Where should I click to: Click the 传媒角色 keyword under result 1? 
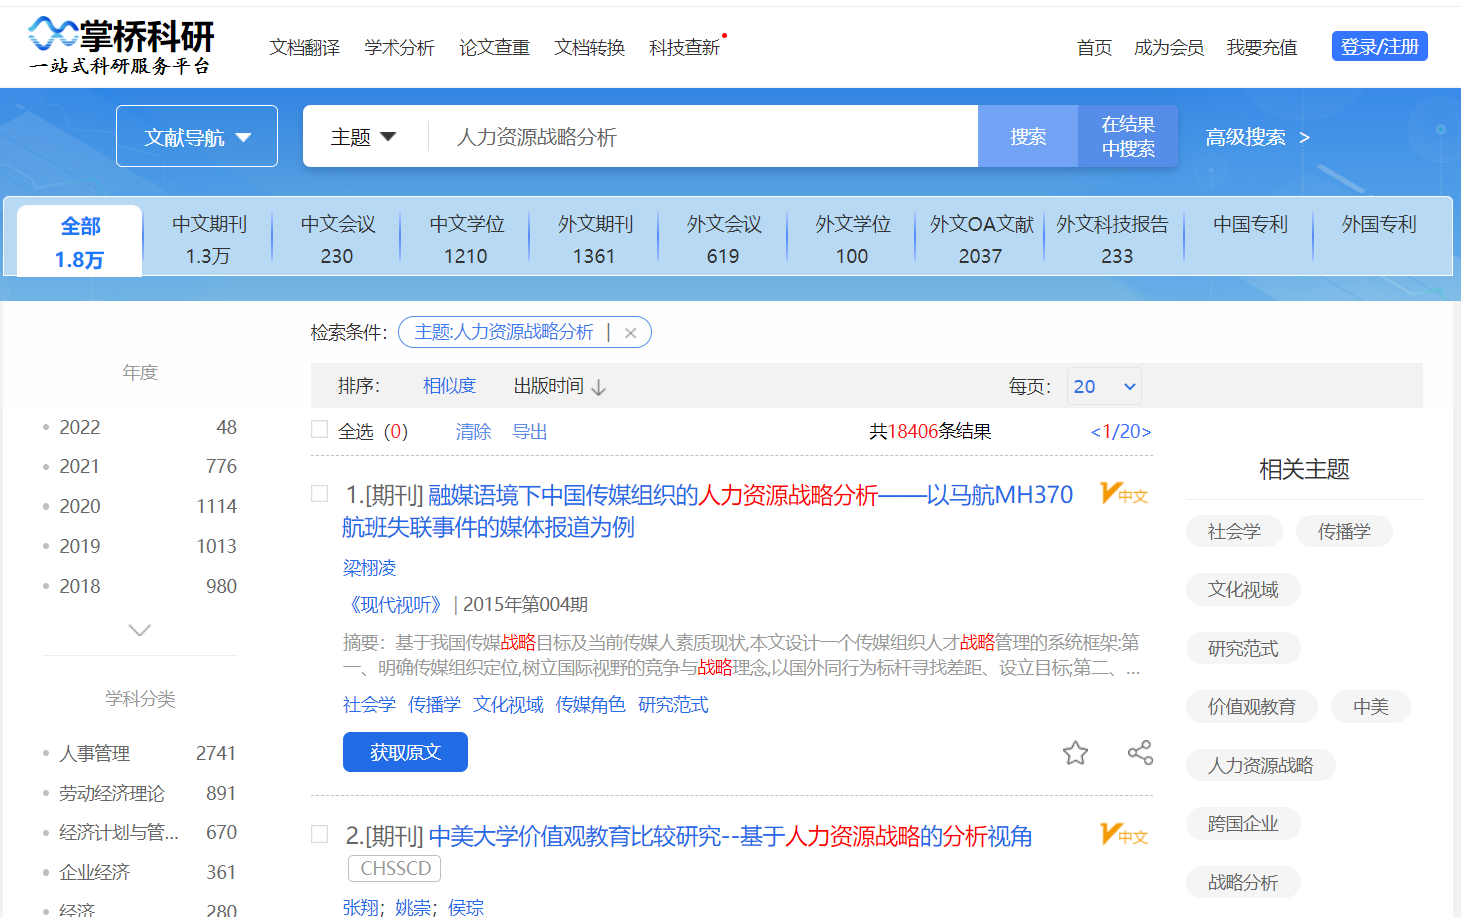(590, 705)
